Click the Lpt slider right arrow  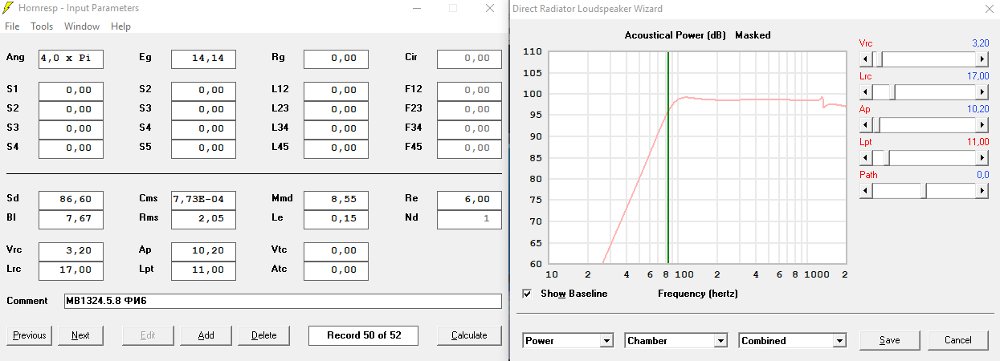pos(982,158)
